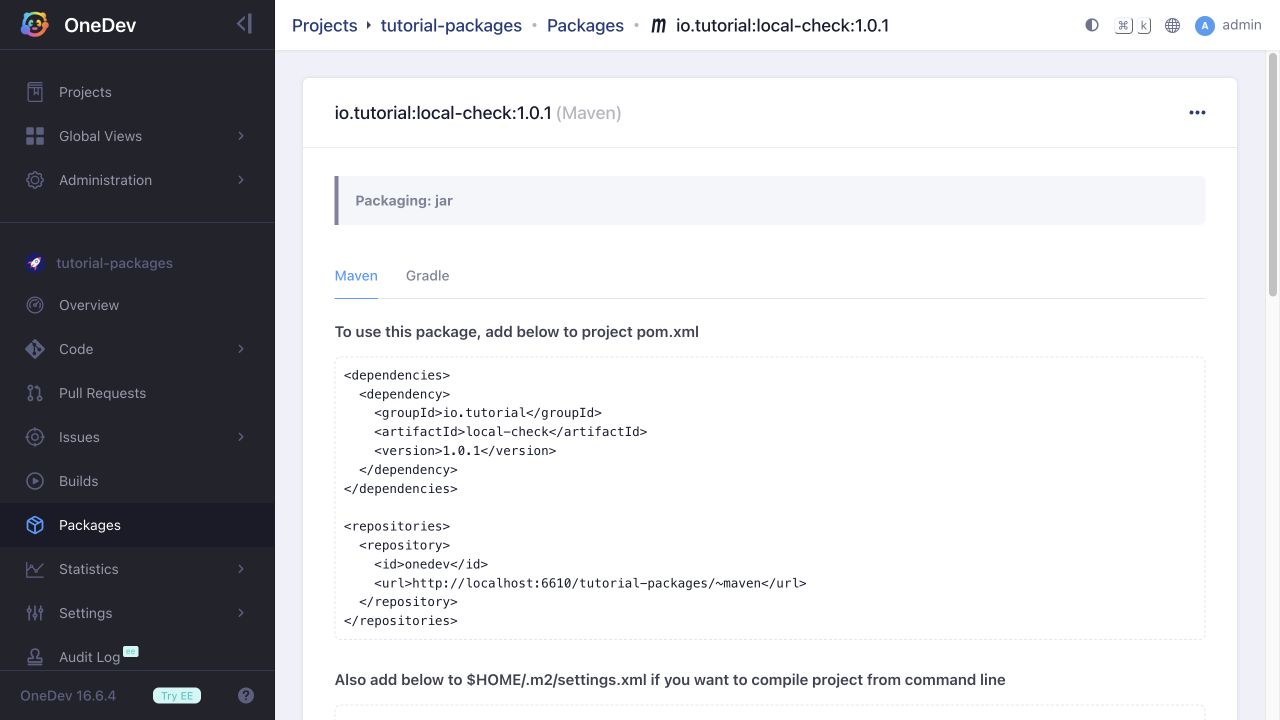Screen dimensions: 1280x720
Task: Click the Settings sliders icon
Action: pos(35,613)
